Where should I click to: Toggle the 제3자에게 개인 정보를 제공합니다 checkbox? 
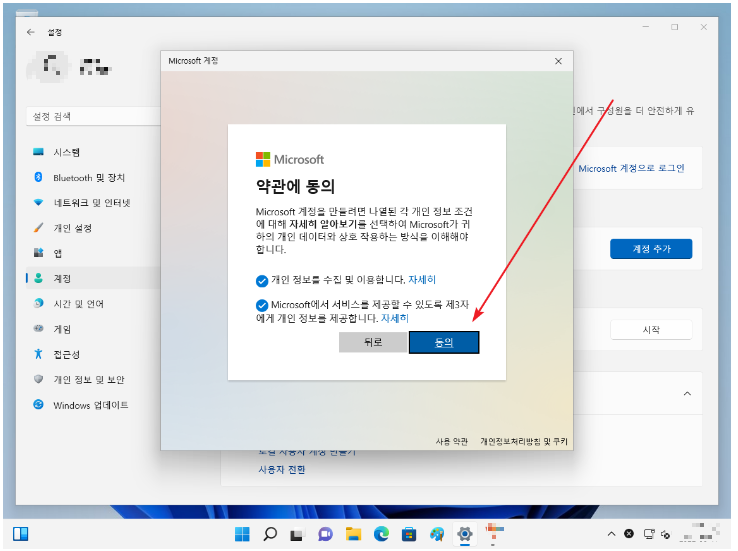[x=262, y=305]
